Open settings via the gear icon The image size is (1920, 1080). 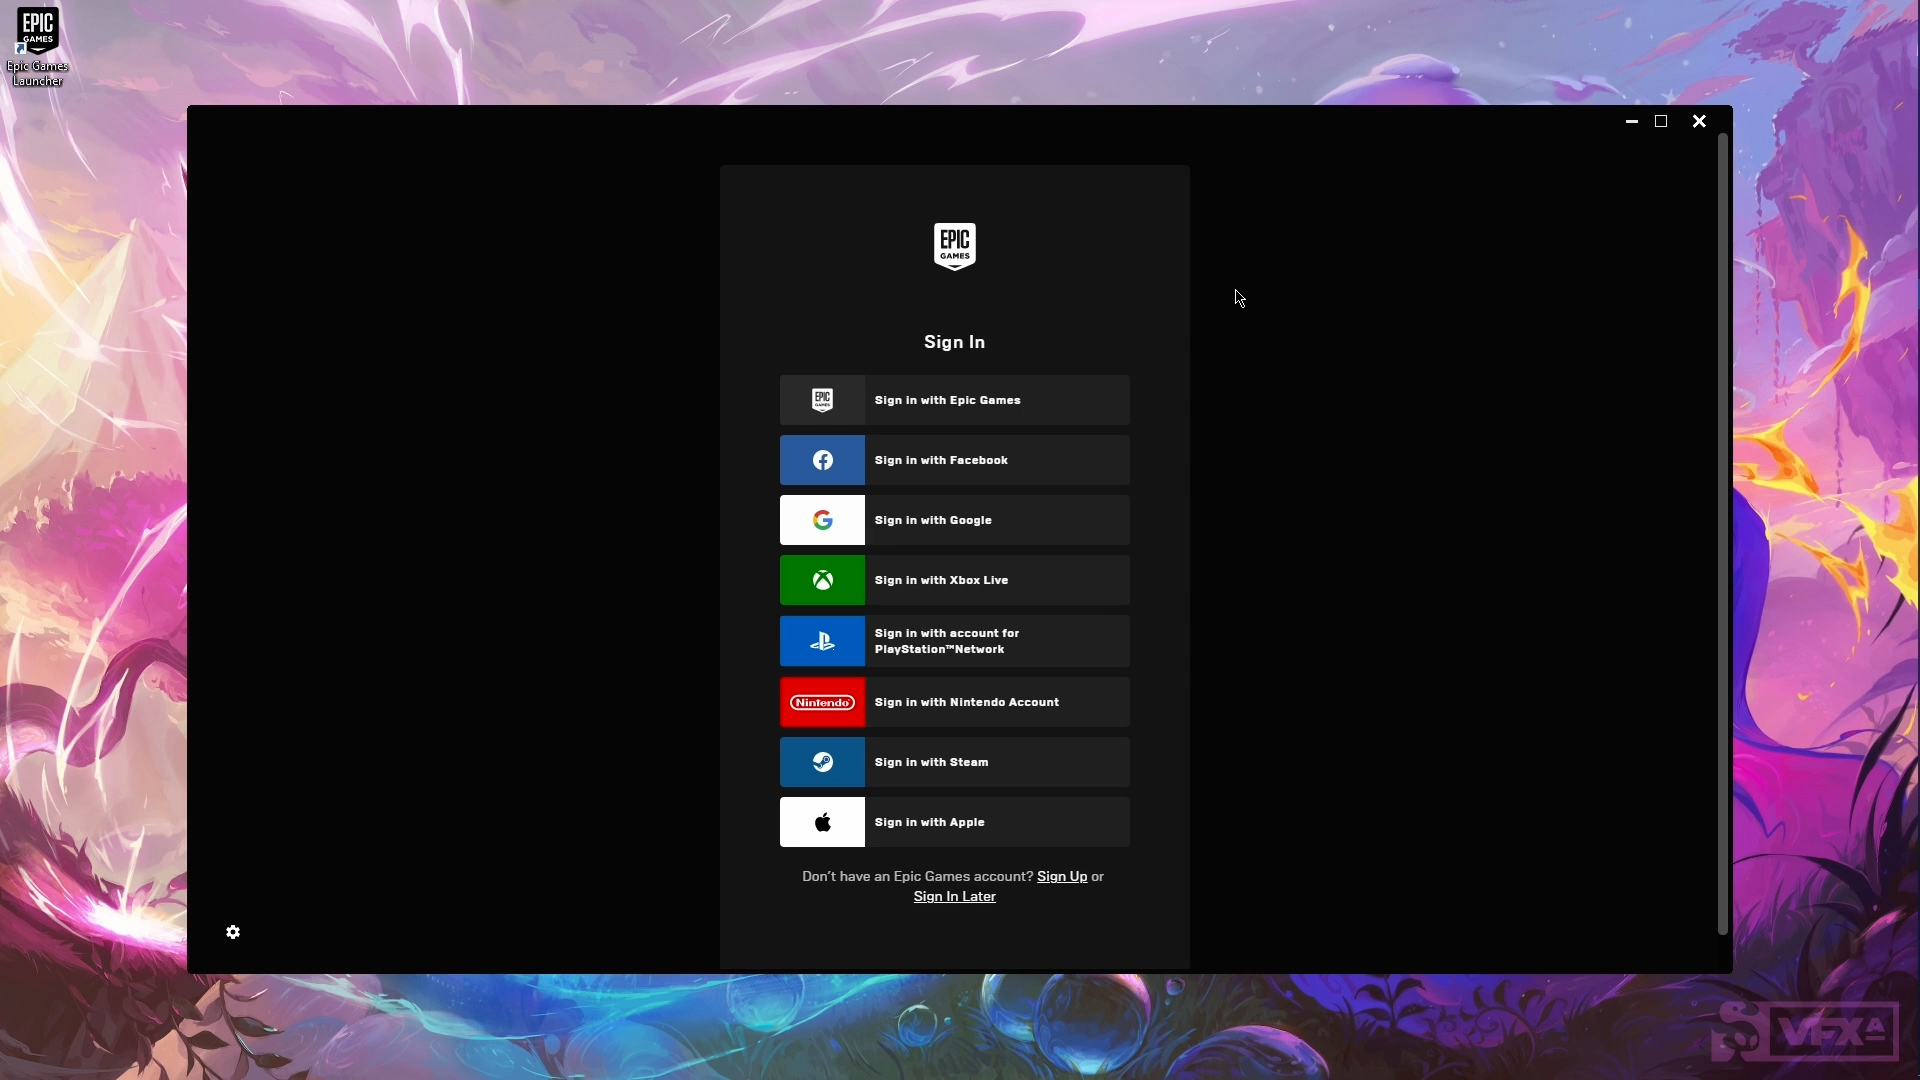(x=233, y=932)
